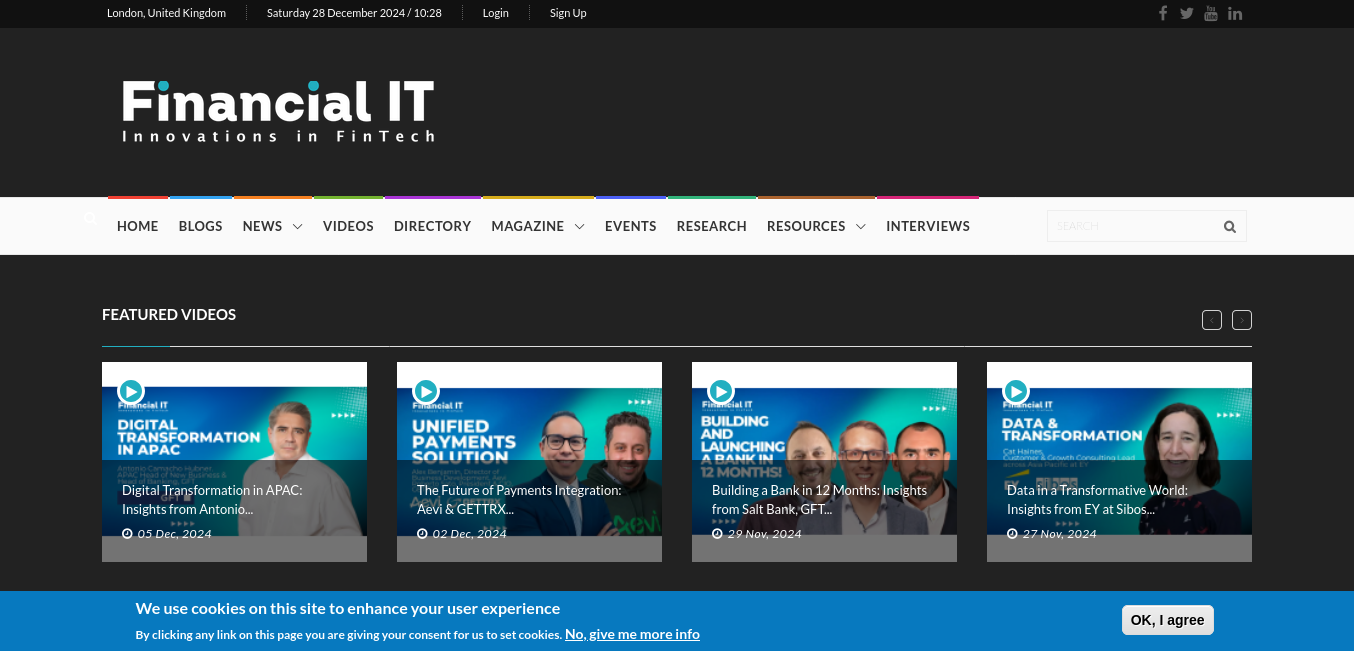
Task: Open the Facebook social icon
Action: (1163, 13)
